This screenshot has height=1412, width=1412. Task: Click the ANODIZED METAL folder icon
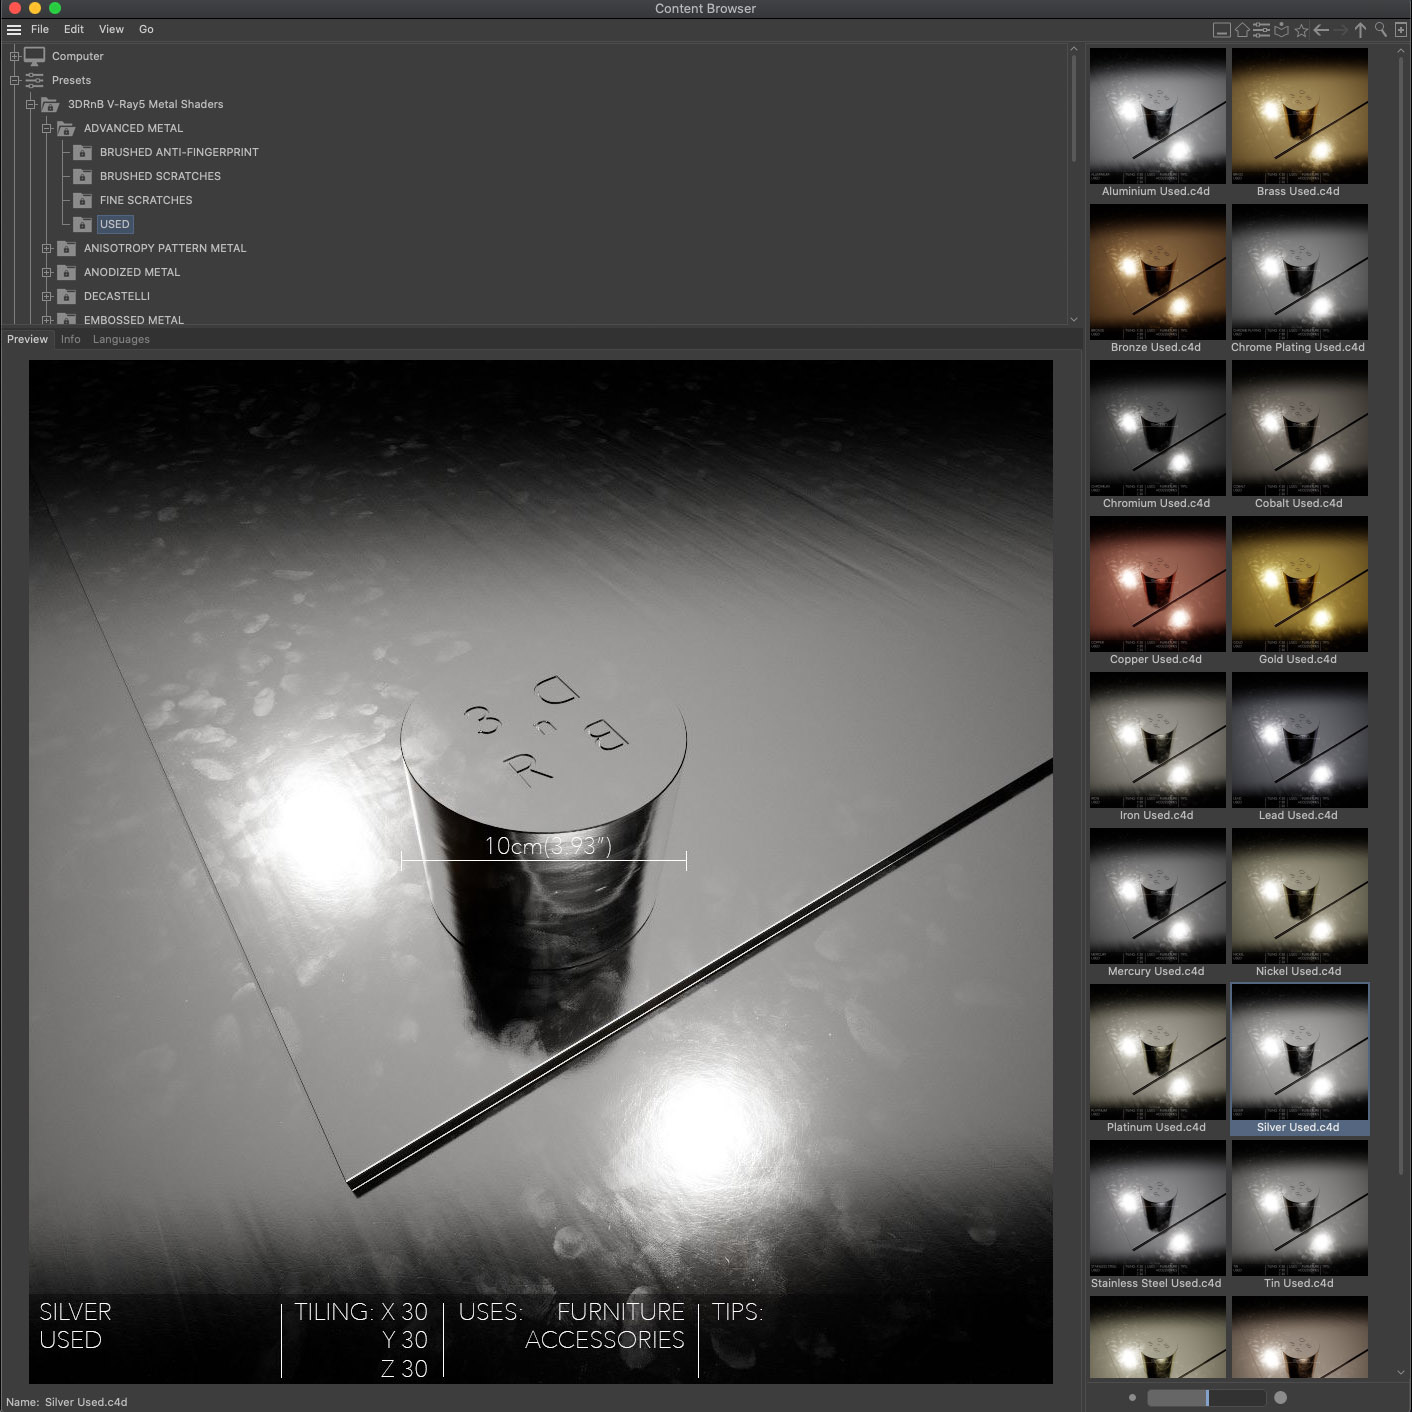coord(66,272)
